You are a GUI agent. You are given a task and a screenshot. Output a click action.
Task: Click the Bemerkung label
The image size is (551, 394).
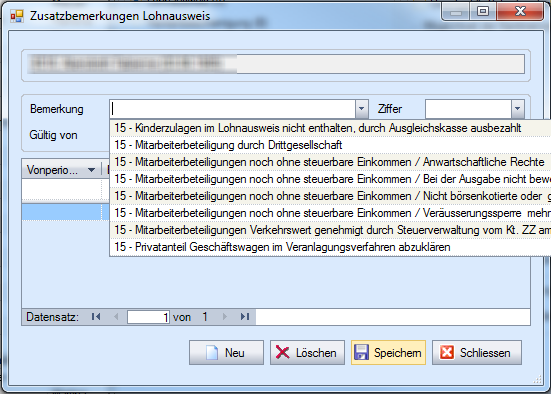coord(57,109)
